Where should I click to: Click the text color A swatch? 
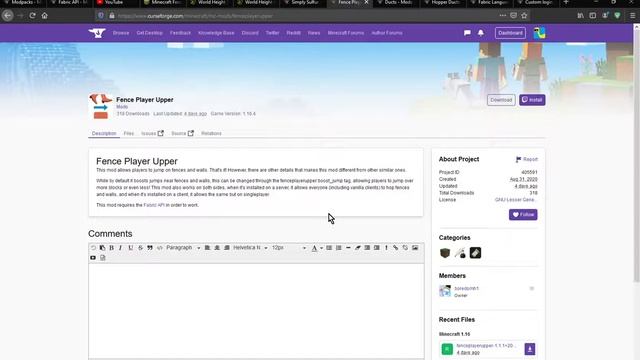point(314,248)
